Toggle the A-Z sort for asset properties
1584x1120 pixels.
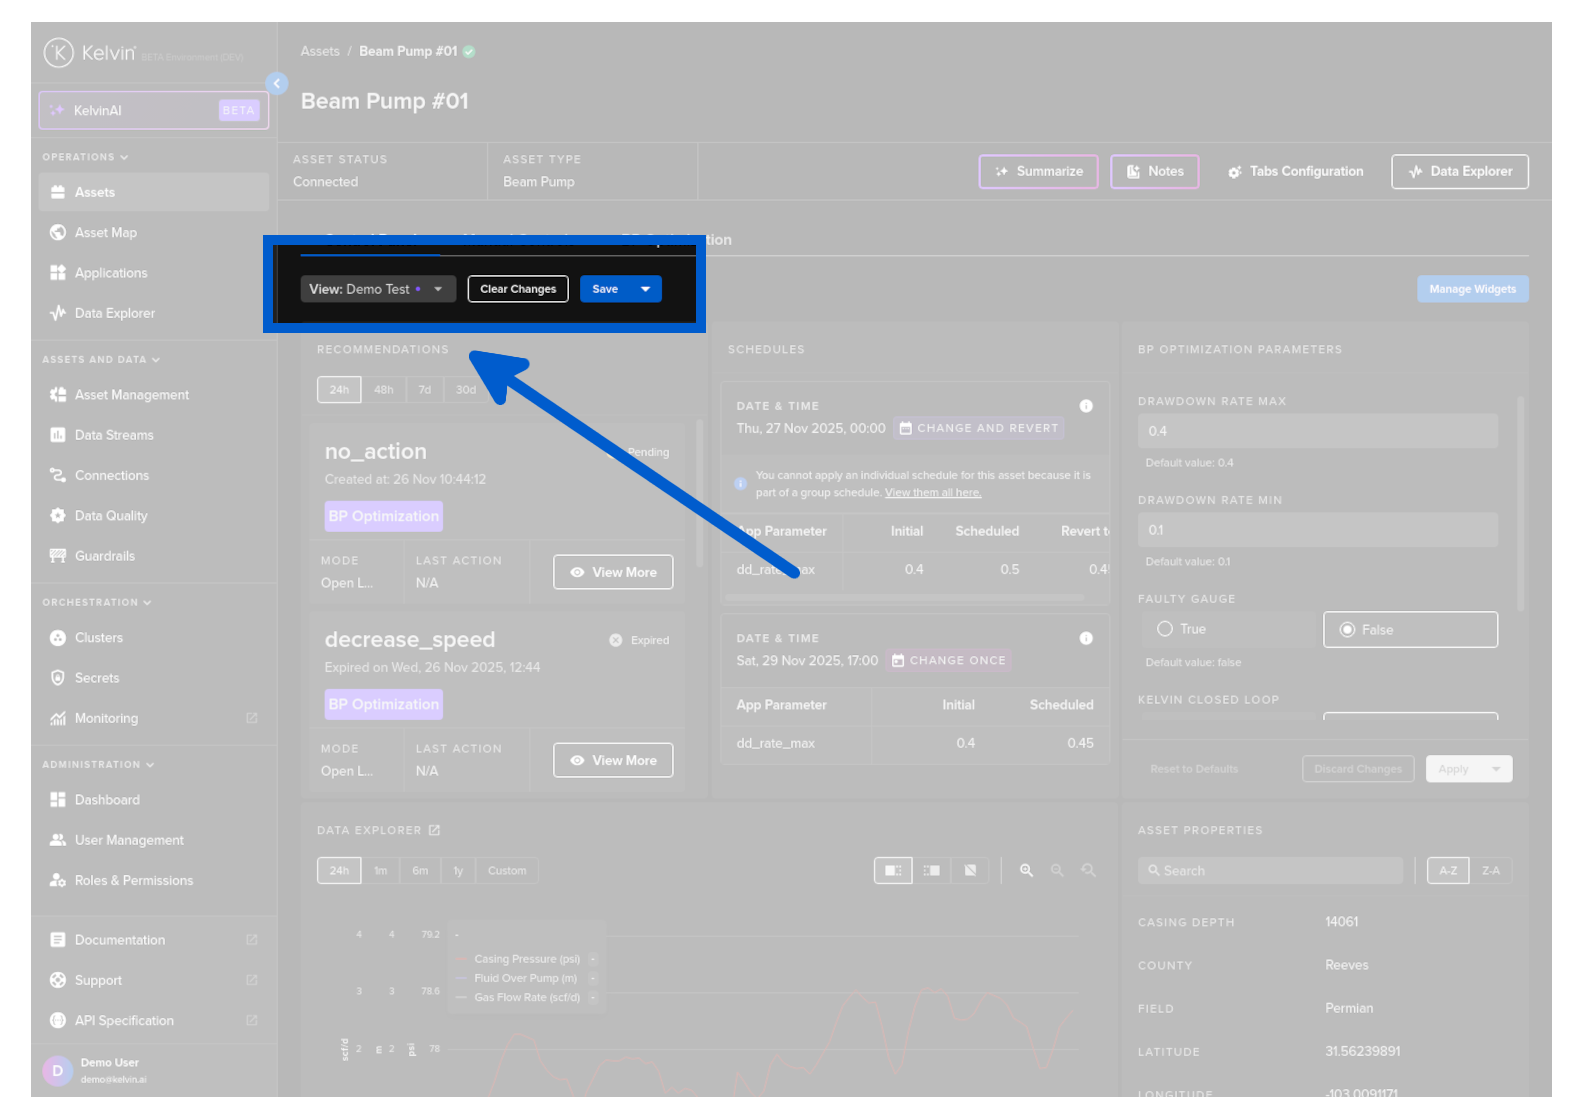tap(1448, 871)
